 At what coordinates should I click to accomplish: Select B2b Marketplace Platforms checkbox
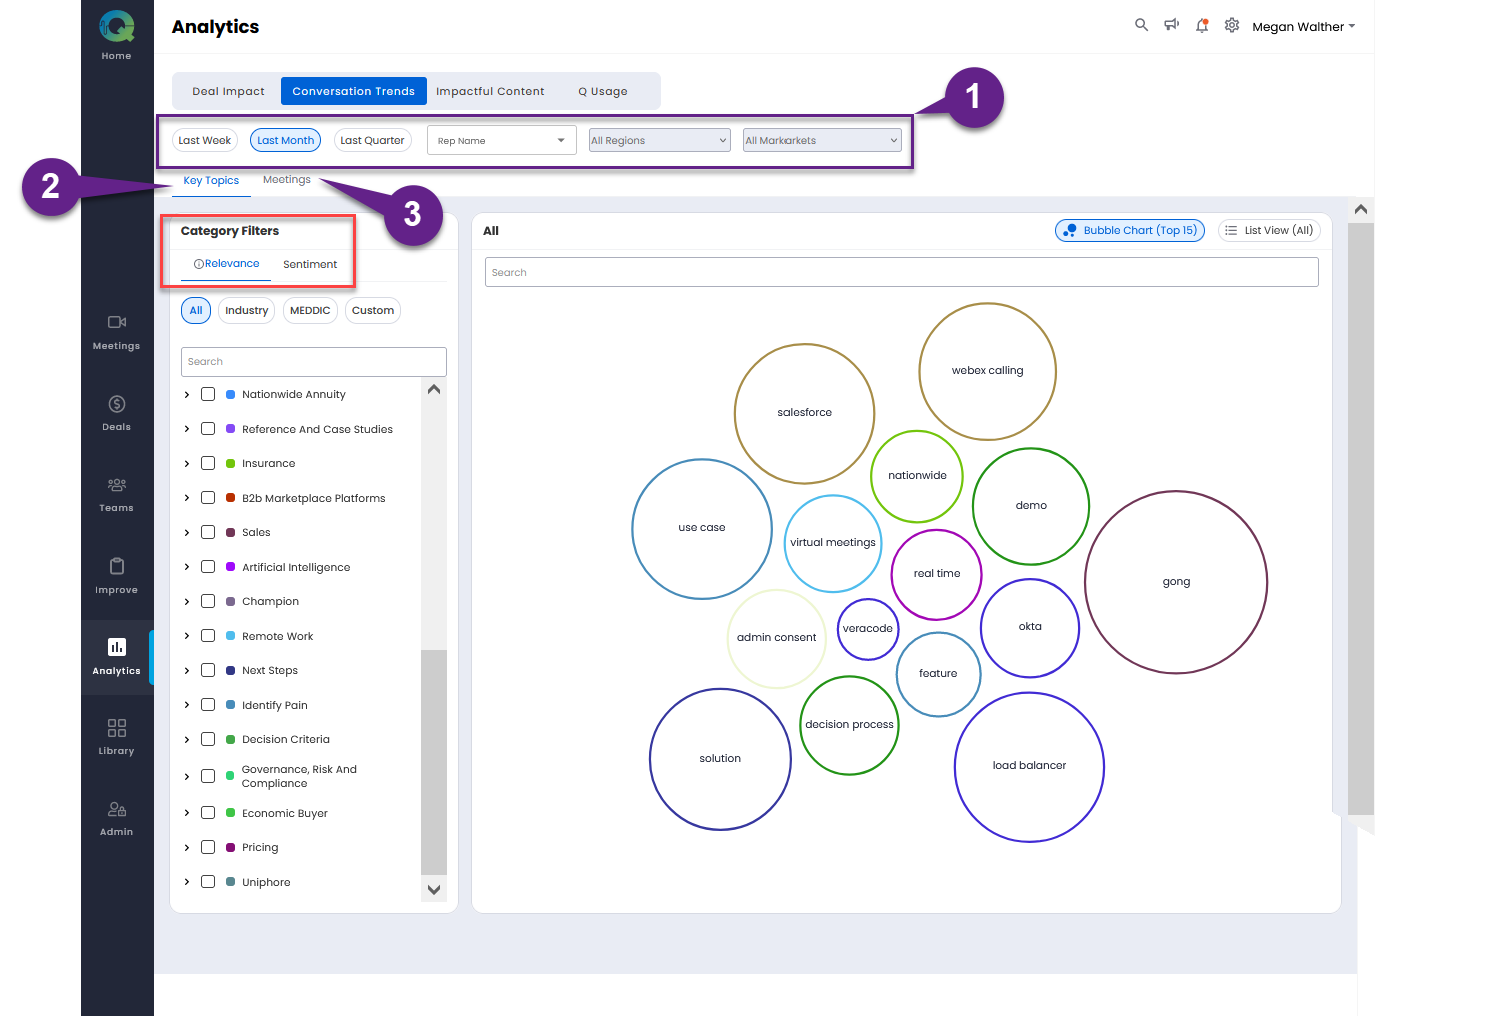pyautogui.click(x=208, y=498)
